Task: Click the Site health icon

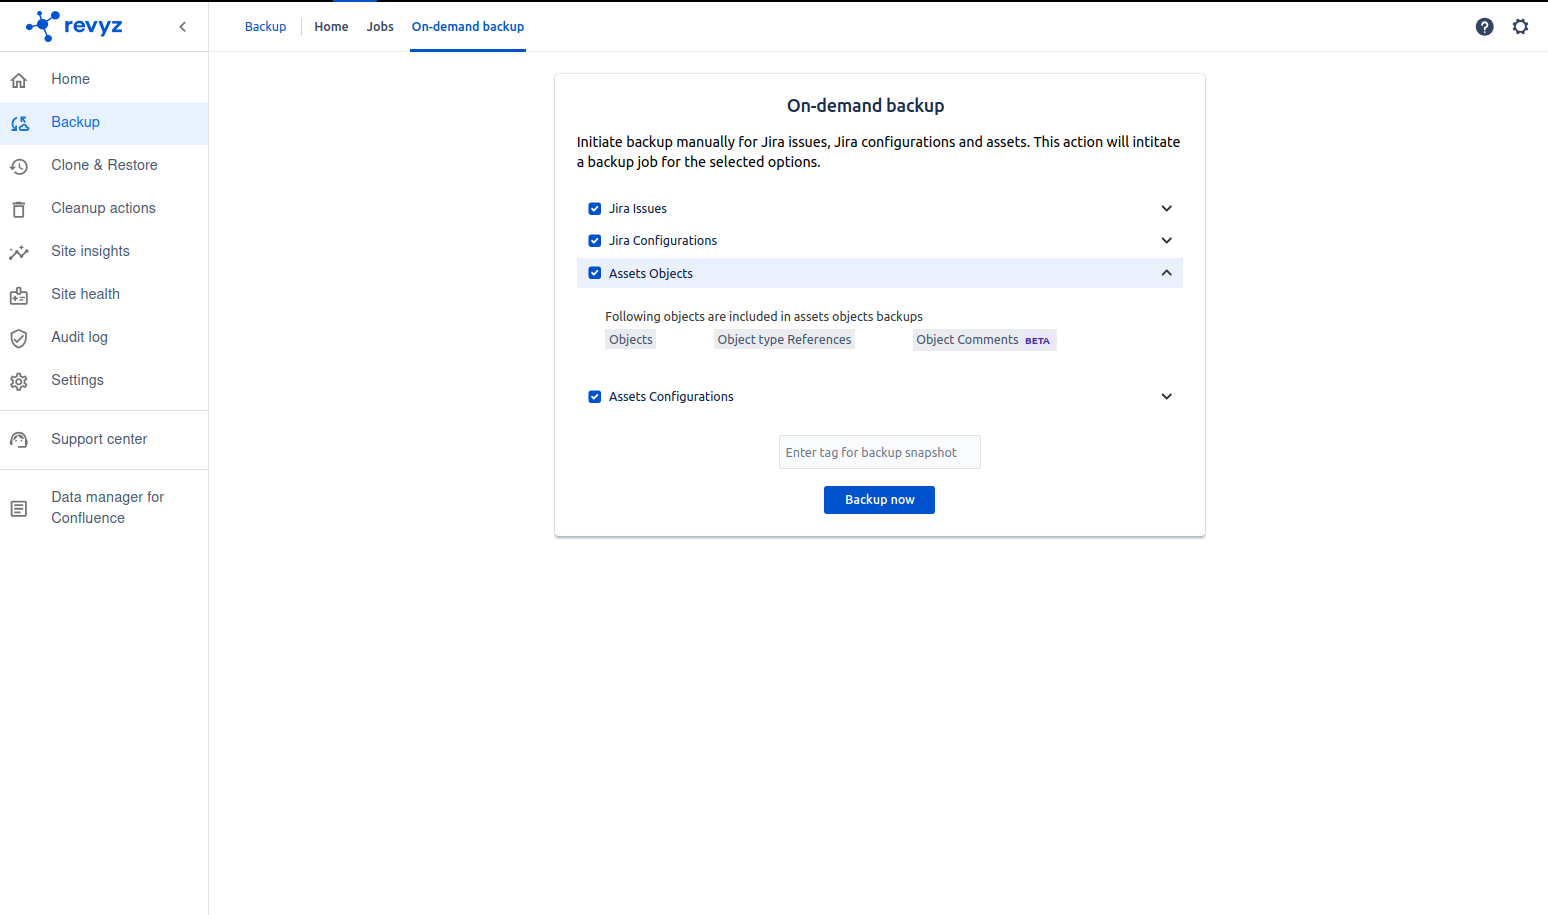Action: [19, 295]
